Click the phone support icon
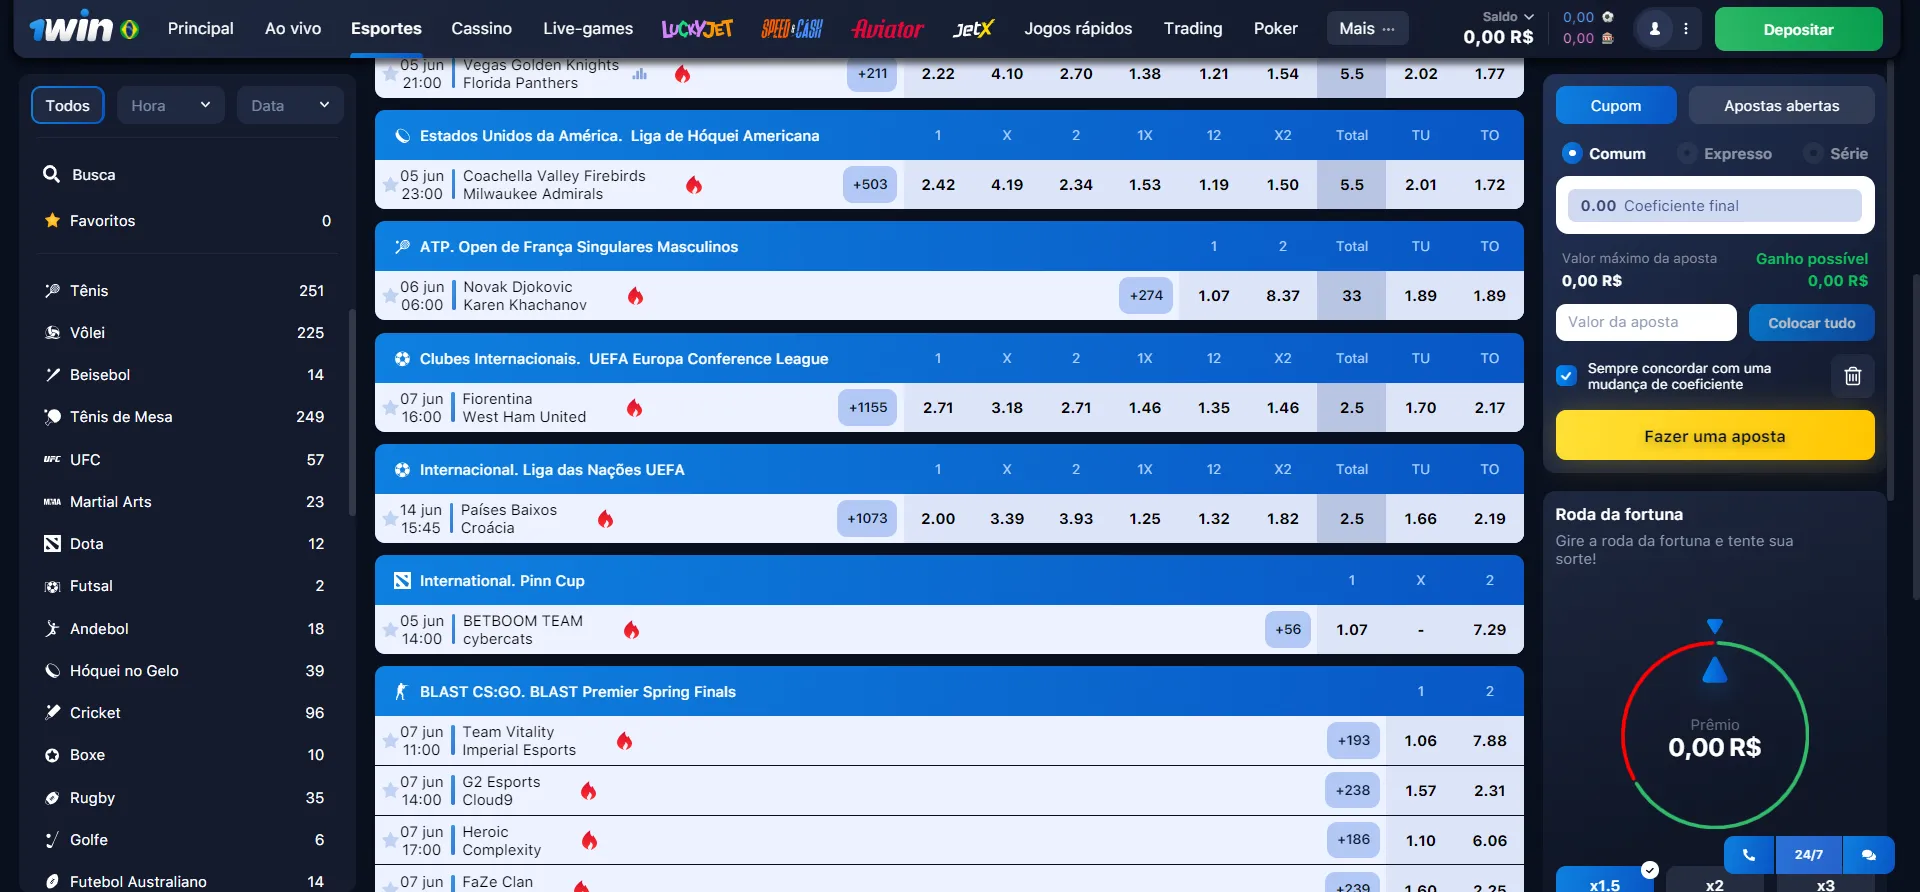 pos(1749,855)
